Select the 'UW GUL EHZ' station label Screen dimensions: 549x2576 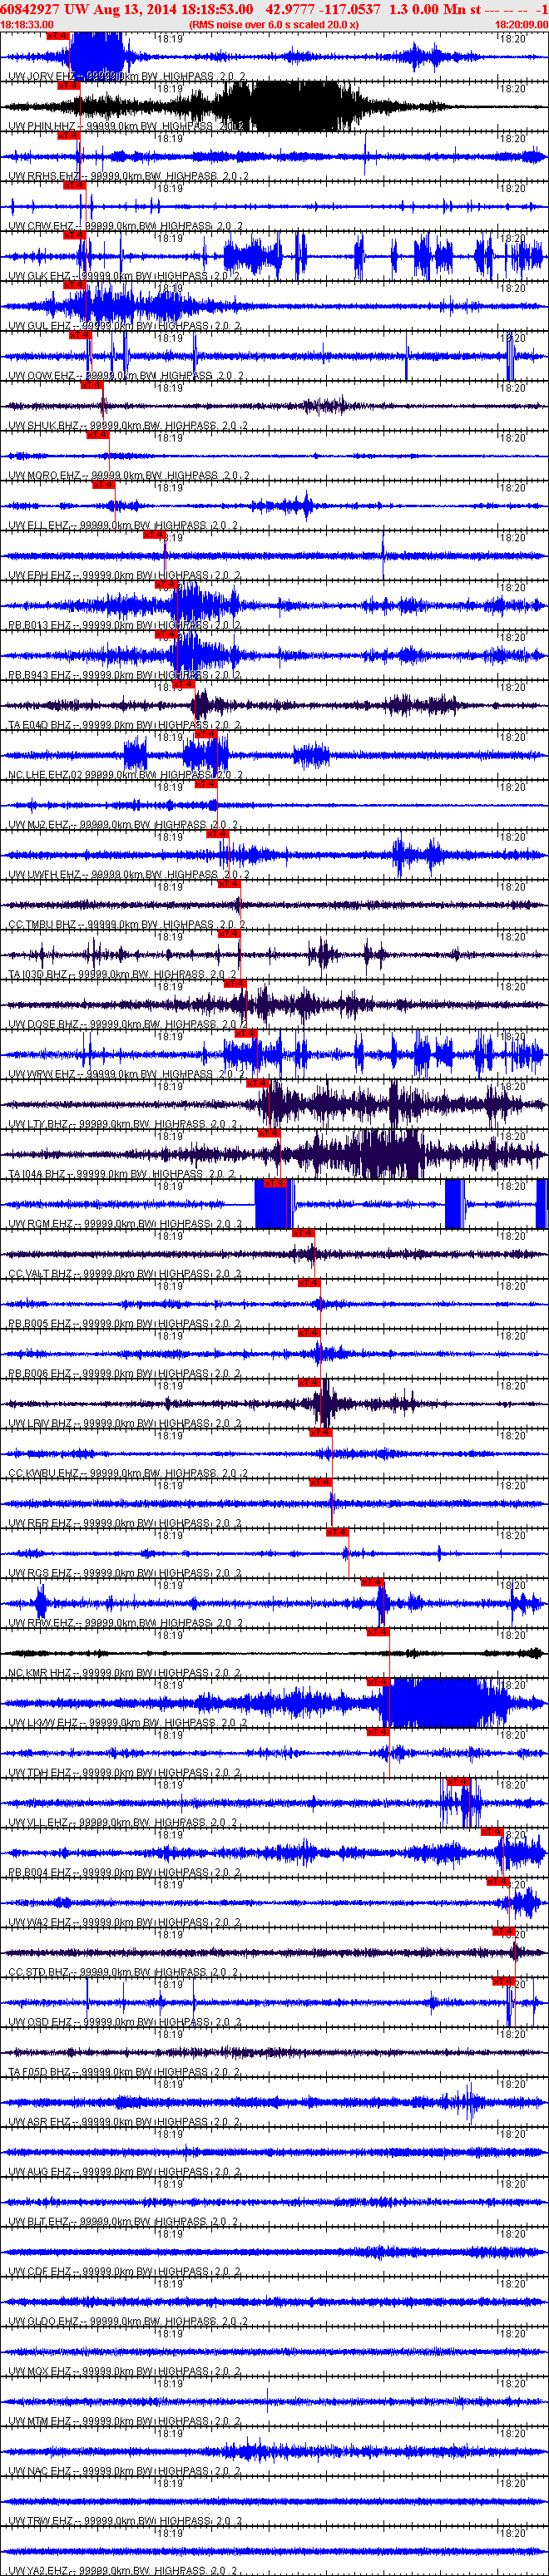39,327
